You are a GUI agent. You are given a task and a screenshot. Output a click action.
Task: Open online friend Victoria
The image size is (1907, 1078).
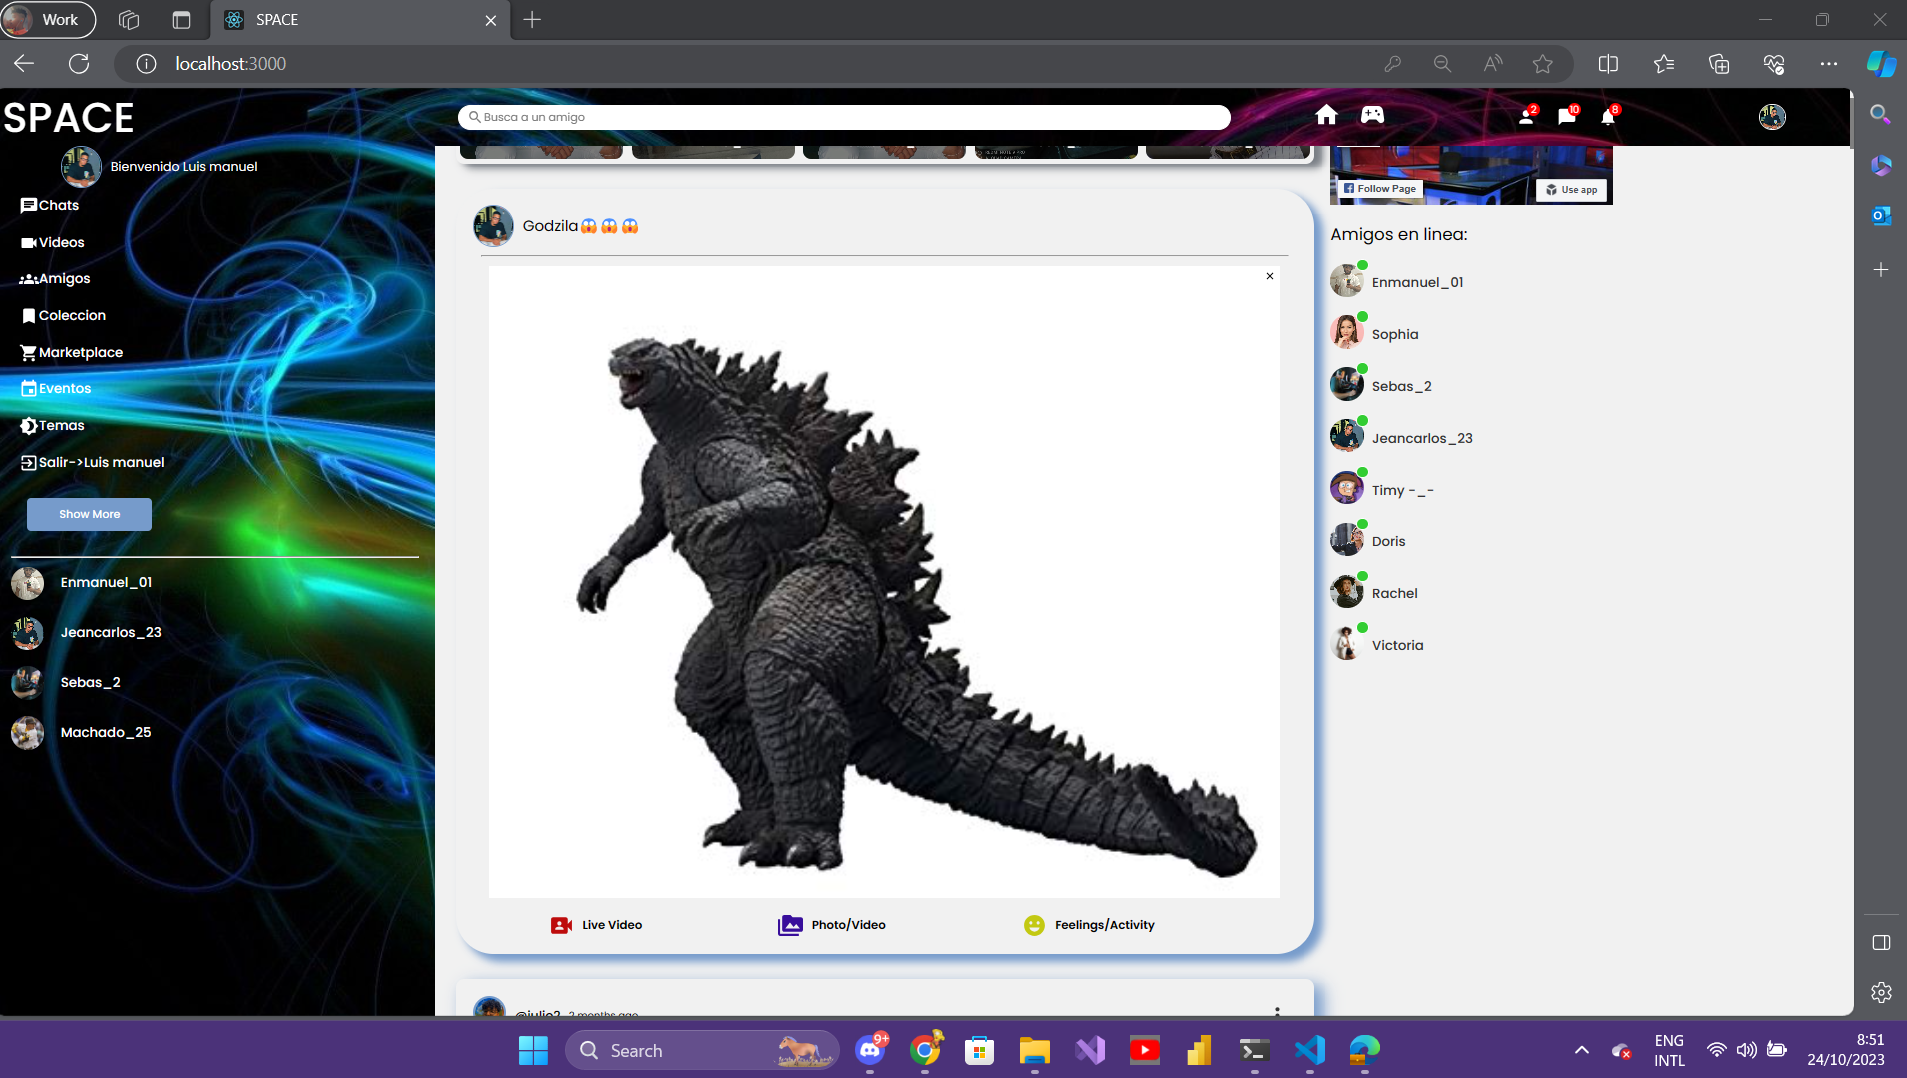coord(1377,645)
